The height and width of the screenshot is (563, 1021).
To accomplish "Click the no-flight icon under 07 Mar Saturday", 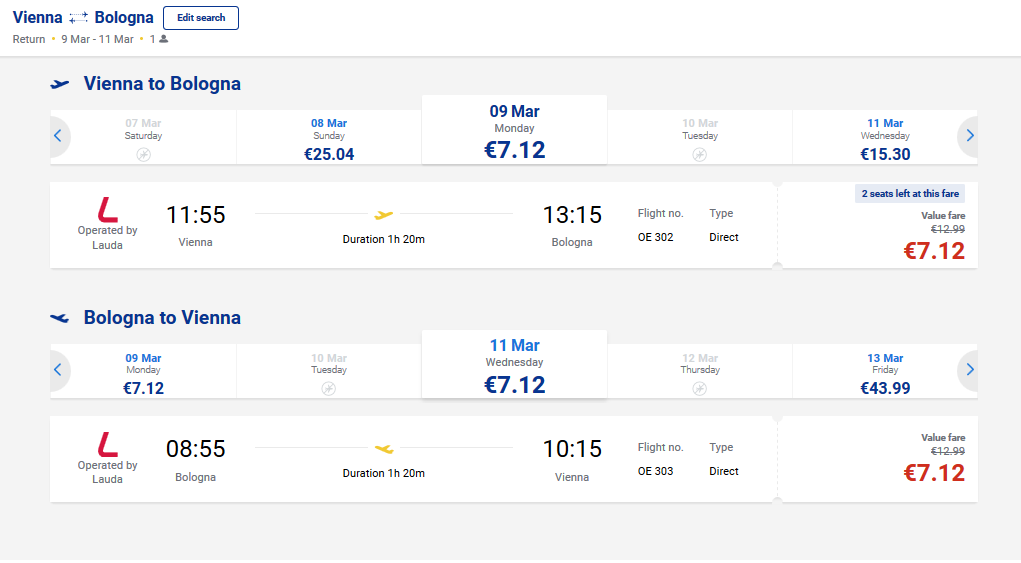I will [x=143, y=155].
